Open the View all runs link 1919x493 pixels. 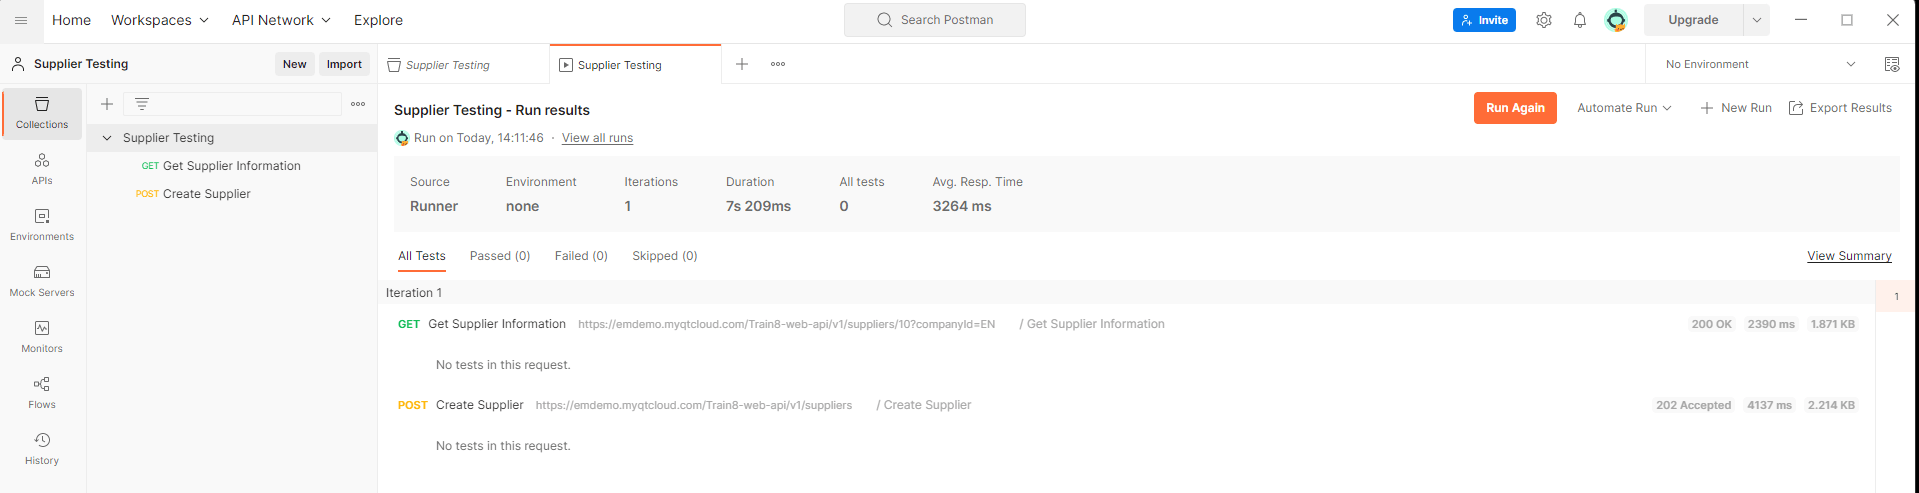[x=597, y=138]
